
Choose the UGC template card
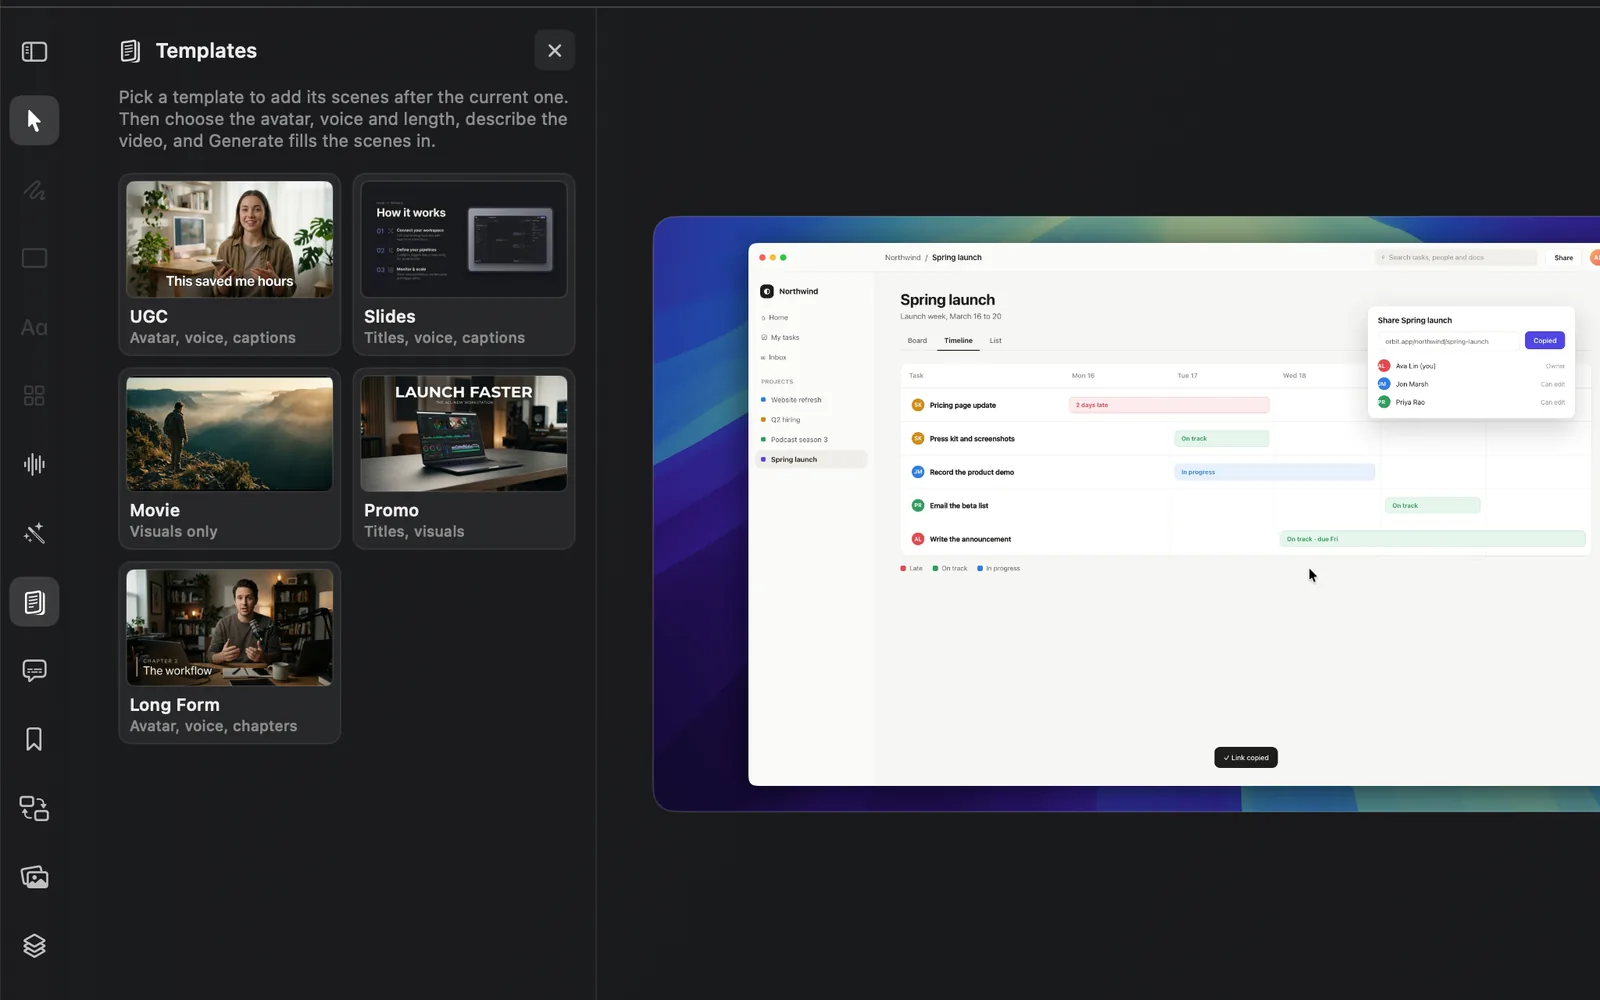(x=230, y=264)
